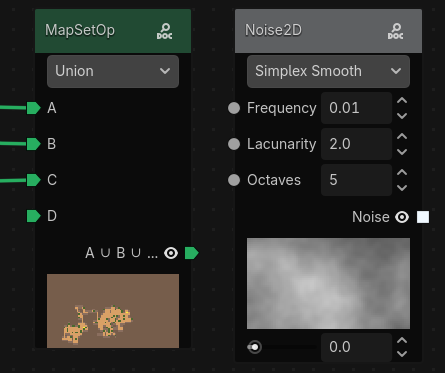Click the Lacunarity input port circle
445x373 pixels.
(x=234, y=144)
